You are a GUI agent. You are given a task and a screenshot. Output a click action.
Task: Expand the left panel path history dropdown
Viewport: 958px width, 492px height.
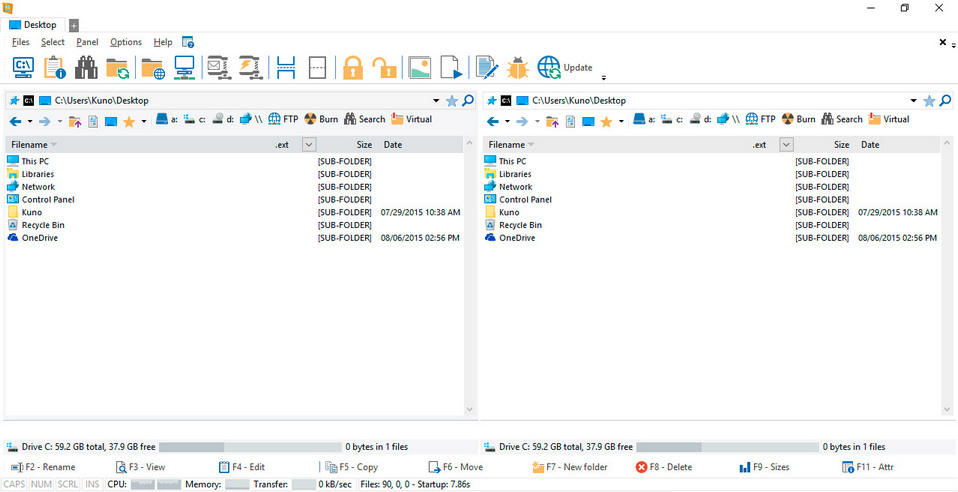pos(436,101)
